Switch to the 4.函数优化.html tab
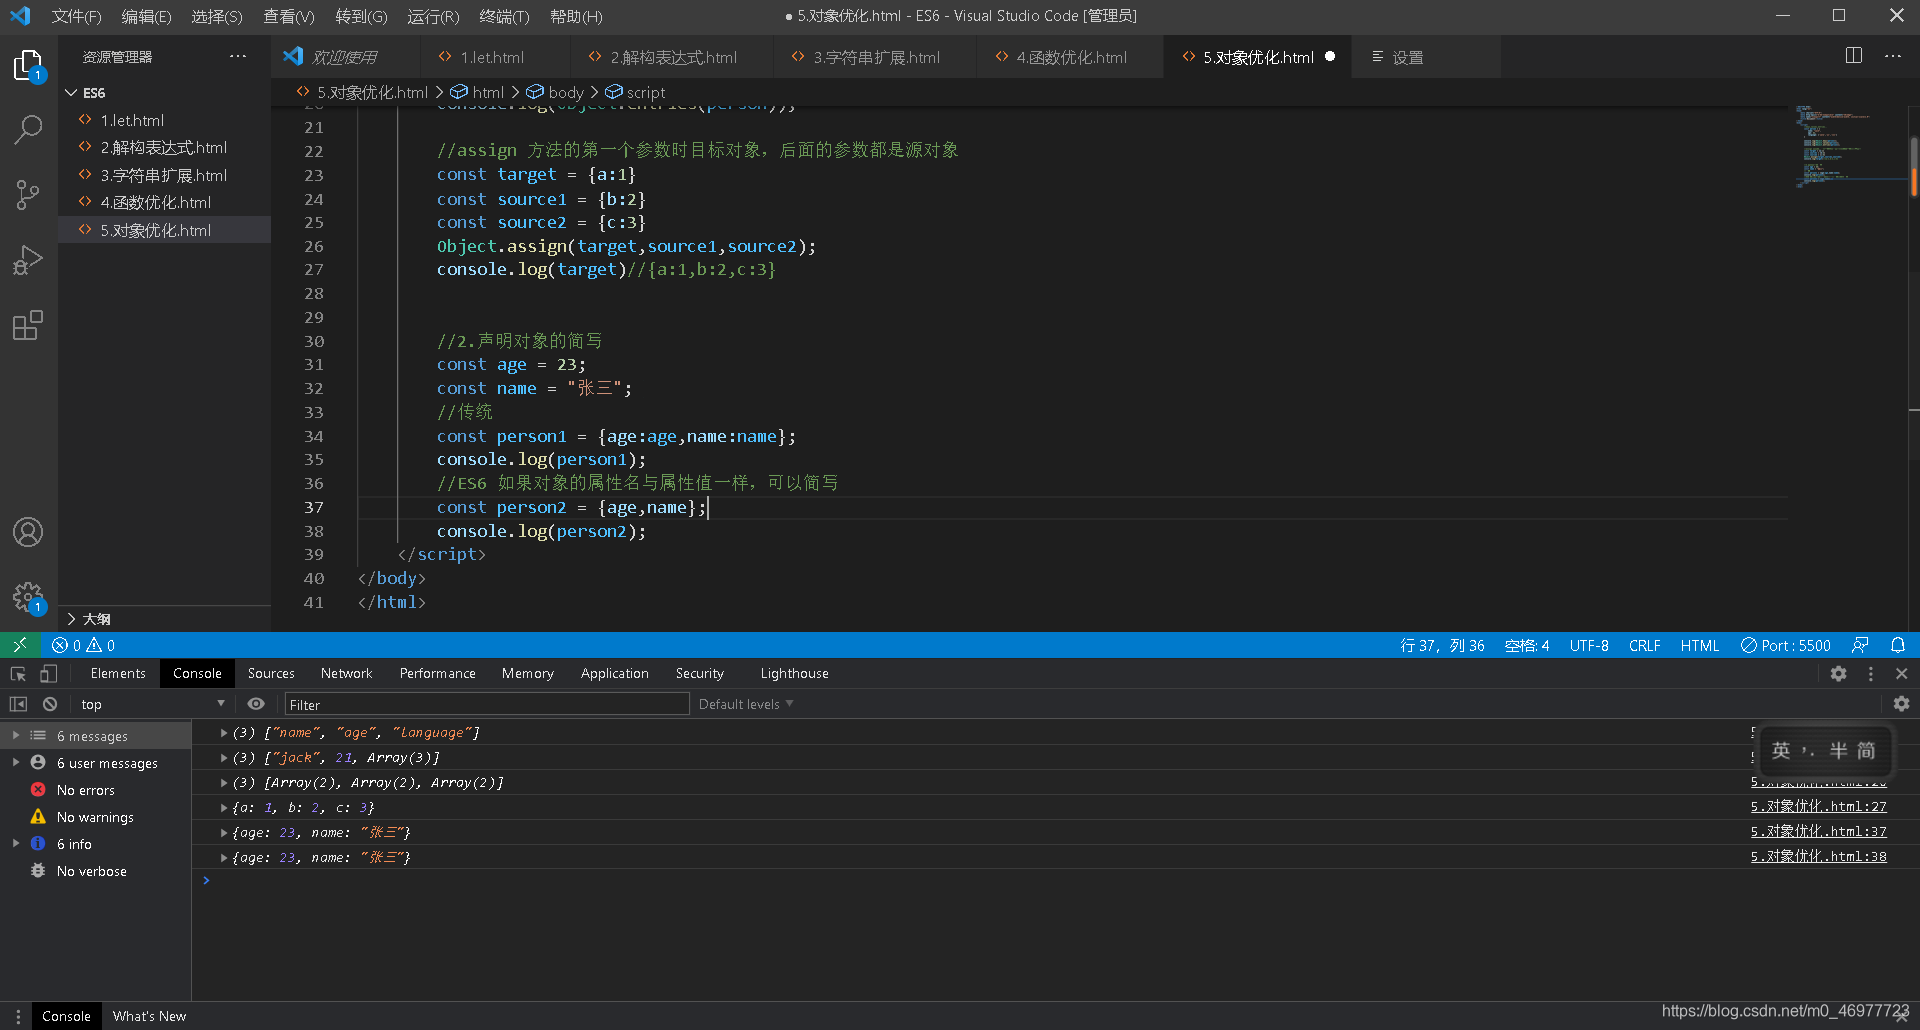This screenshot has height=1030, width=1920. (x=1071, y=57)
